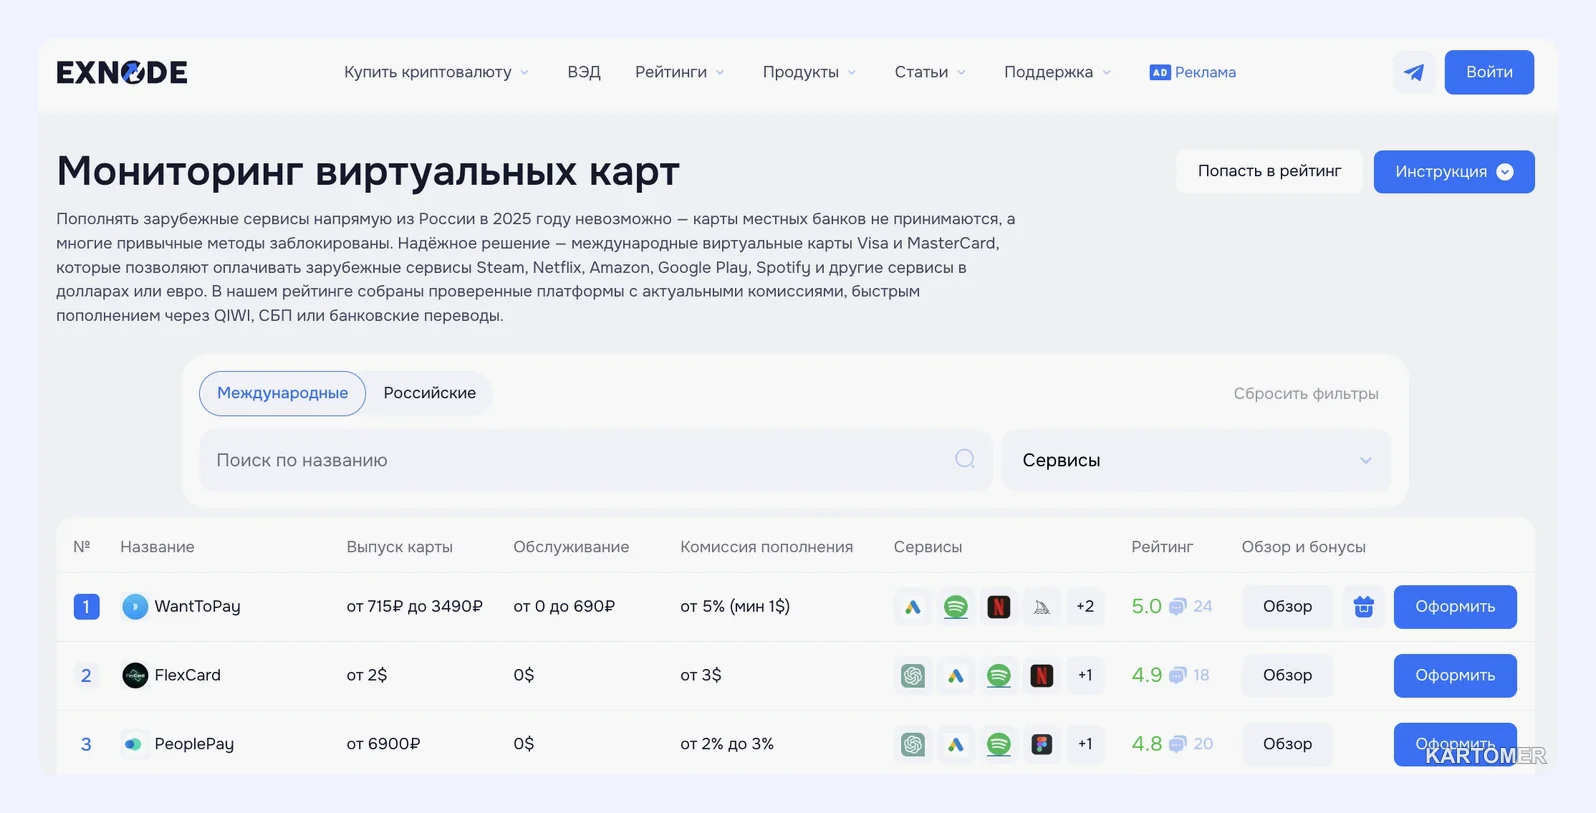This screenshot has height=813, width=1596.
Task: Click the 'от 6900₽' cell
Action: 383,744
